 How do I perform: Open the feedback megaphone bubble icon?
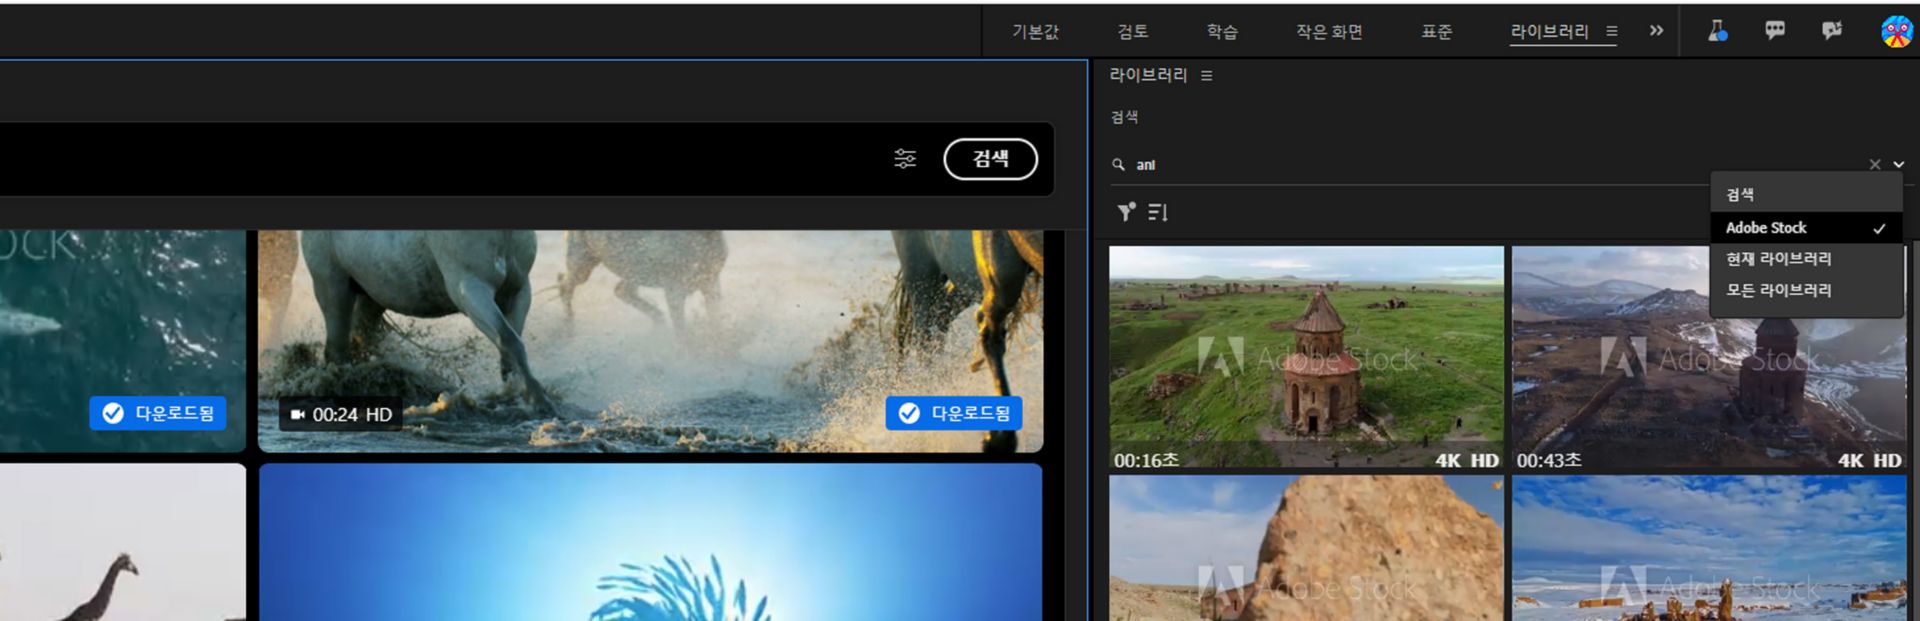click(1832, 31)
